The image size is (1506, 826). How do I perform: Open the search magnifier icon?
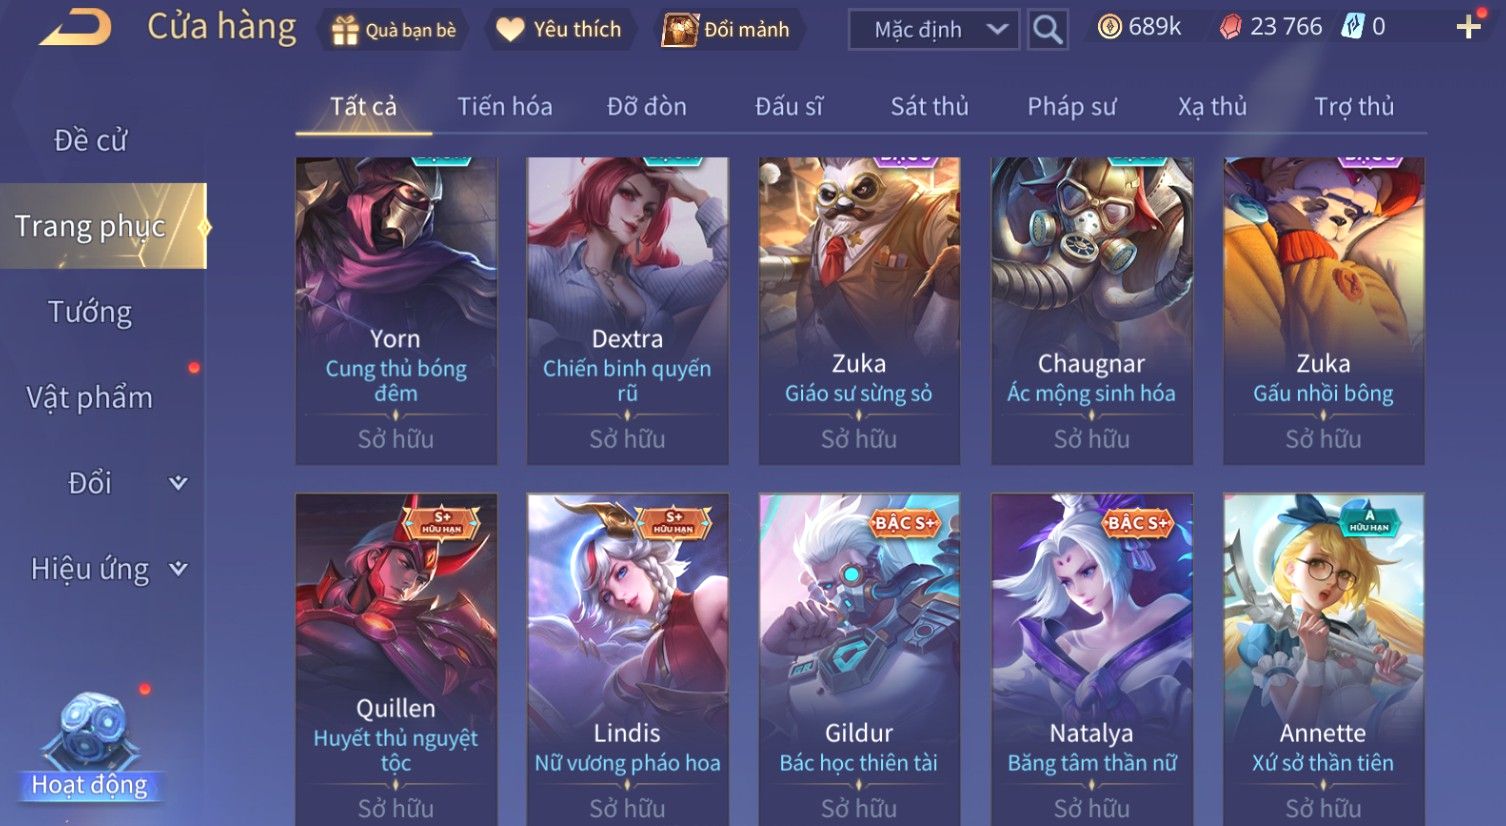click(1047, 29)
